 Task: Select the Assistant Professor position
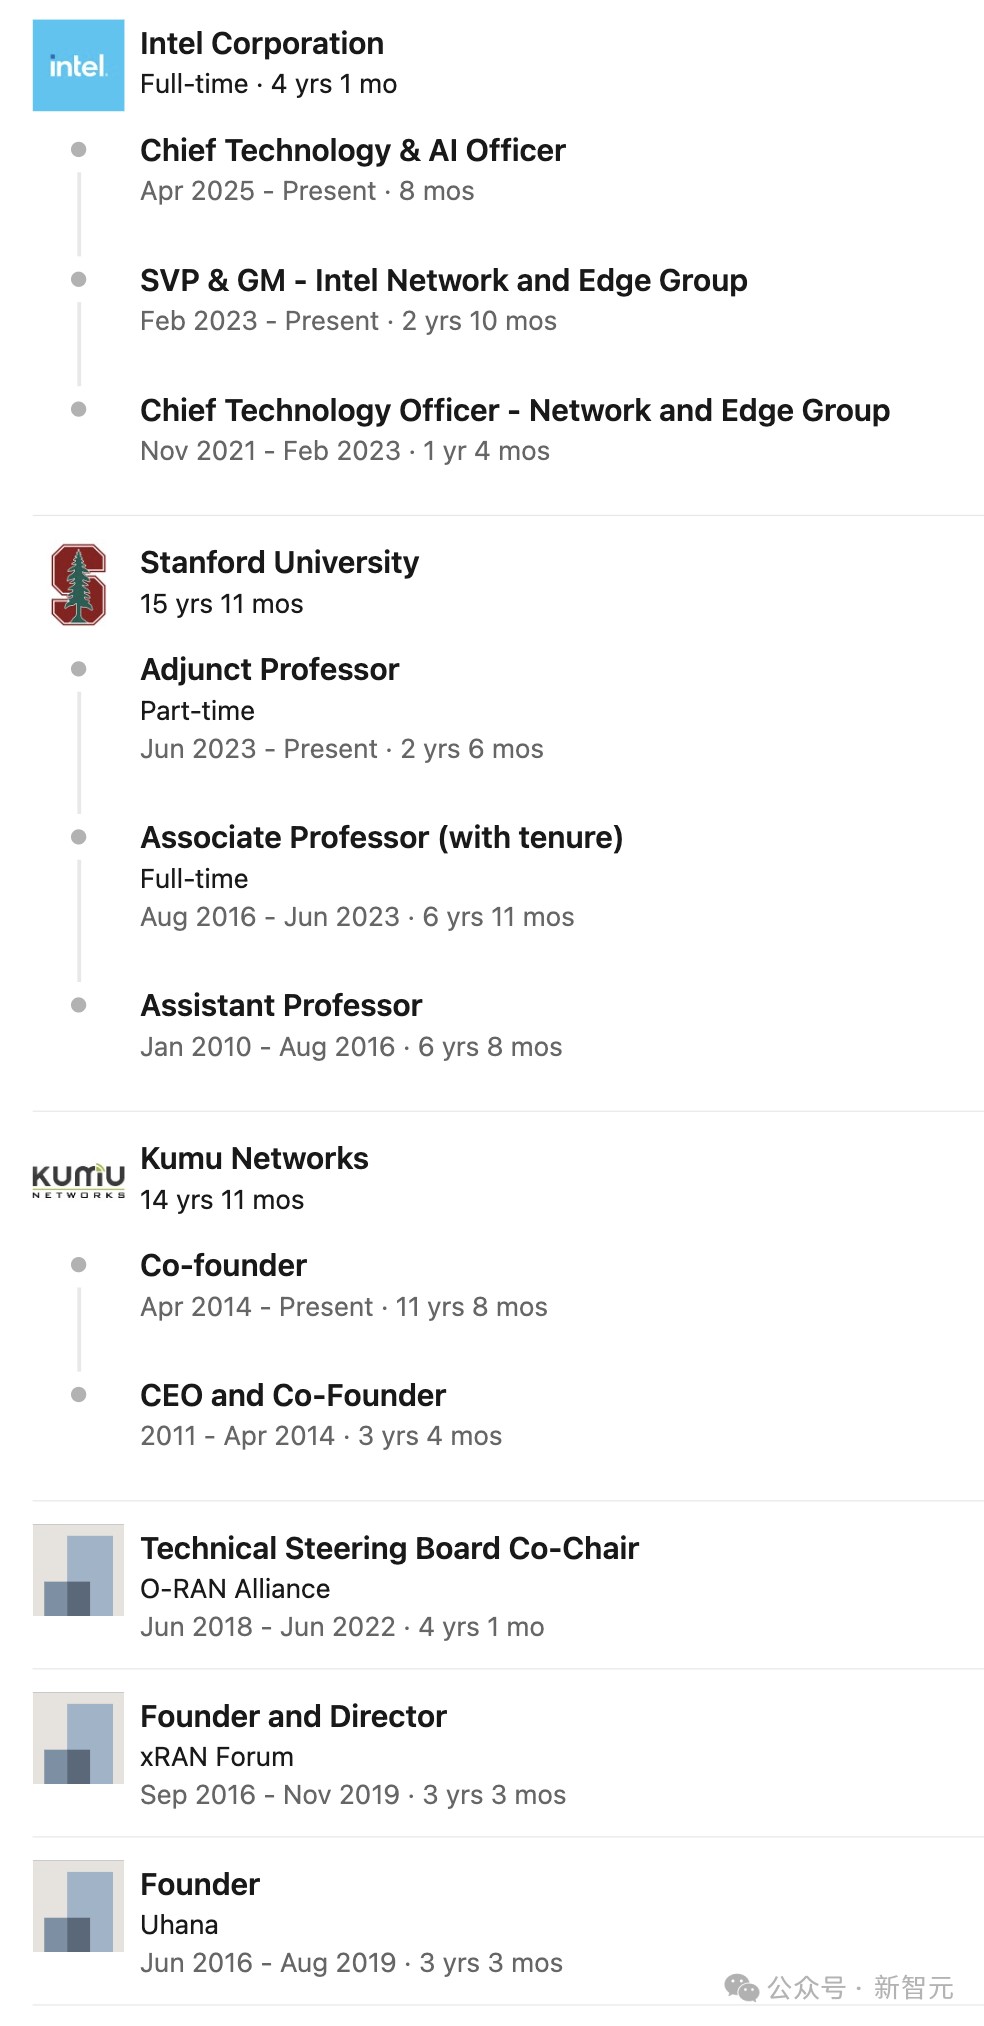coord(281,1006)
